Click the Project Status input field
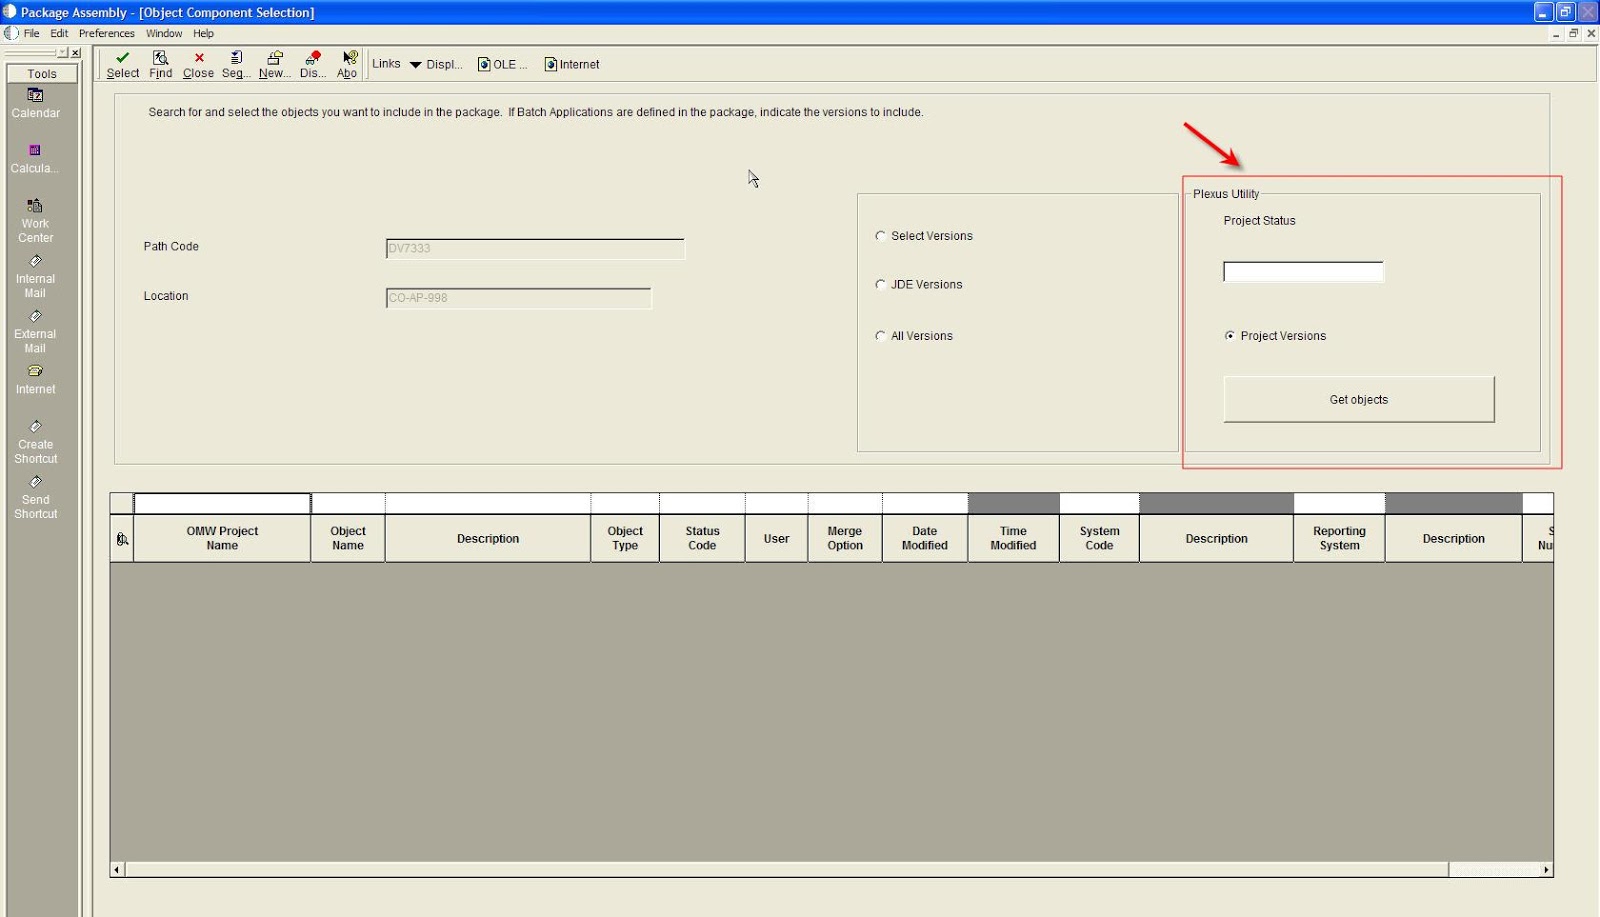The width and height of the screenshot is (1600, 917). (1302, 271)
